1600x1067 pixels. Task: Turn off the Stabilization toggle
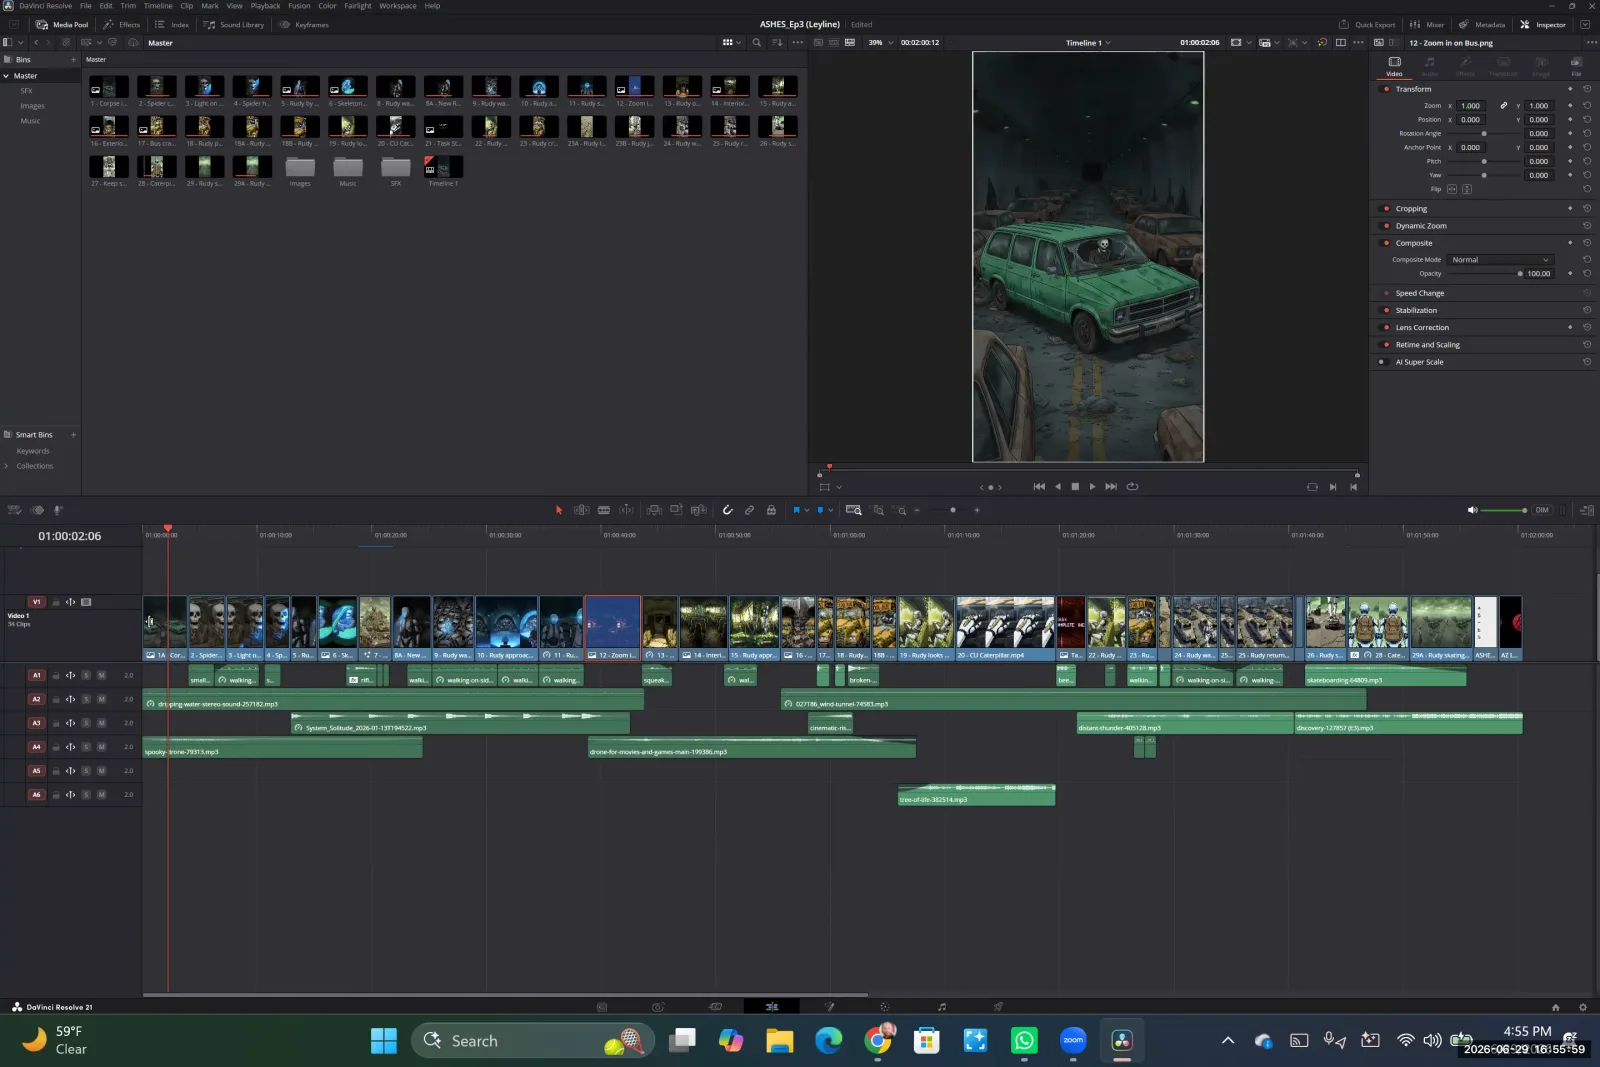[x=1386, y=310]
